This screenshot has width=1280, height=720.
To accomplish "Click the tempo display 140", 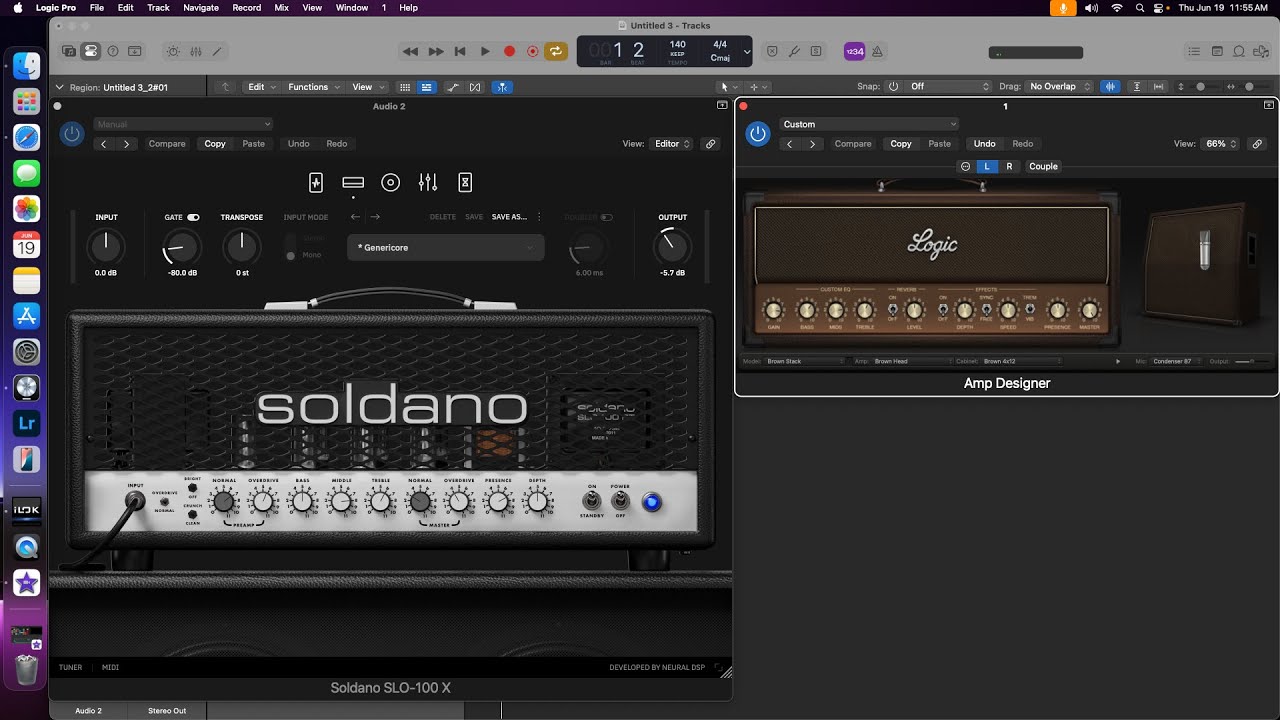I will 677,45.
